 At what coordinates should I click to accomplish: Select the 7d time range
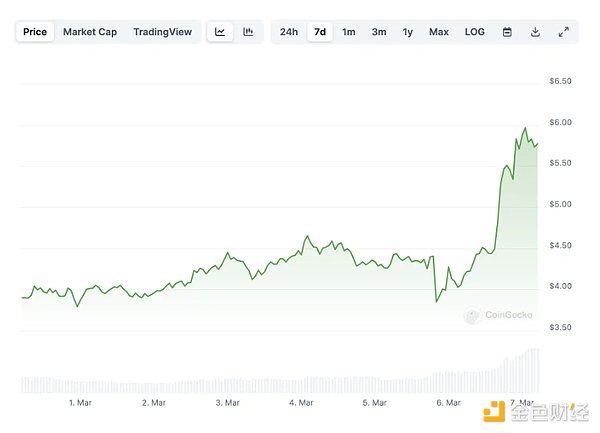(320, 32)
